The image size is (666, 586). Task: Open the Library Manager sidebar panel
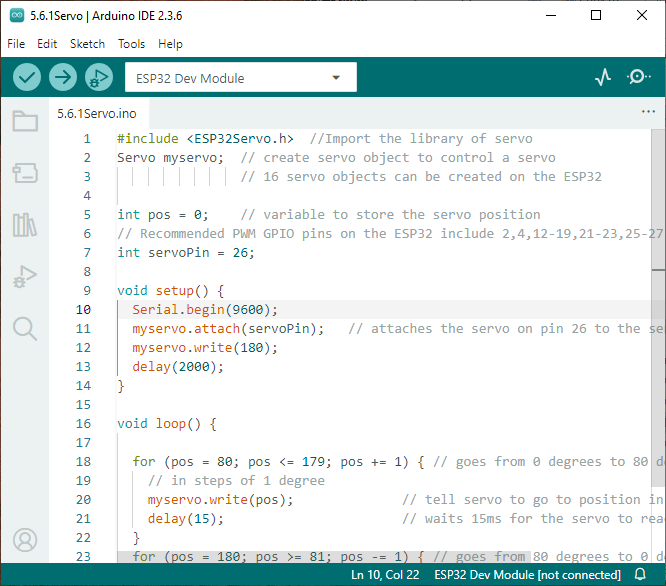[25, 225]
